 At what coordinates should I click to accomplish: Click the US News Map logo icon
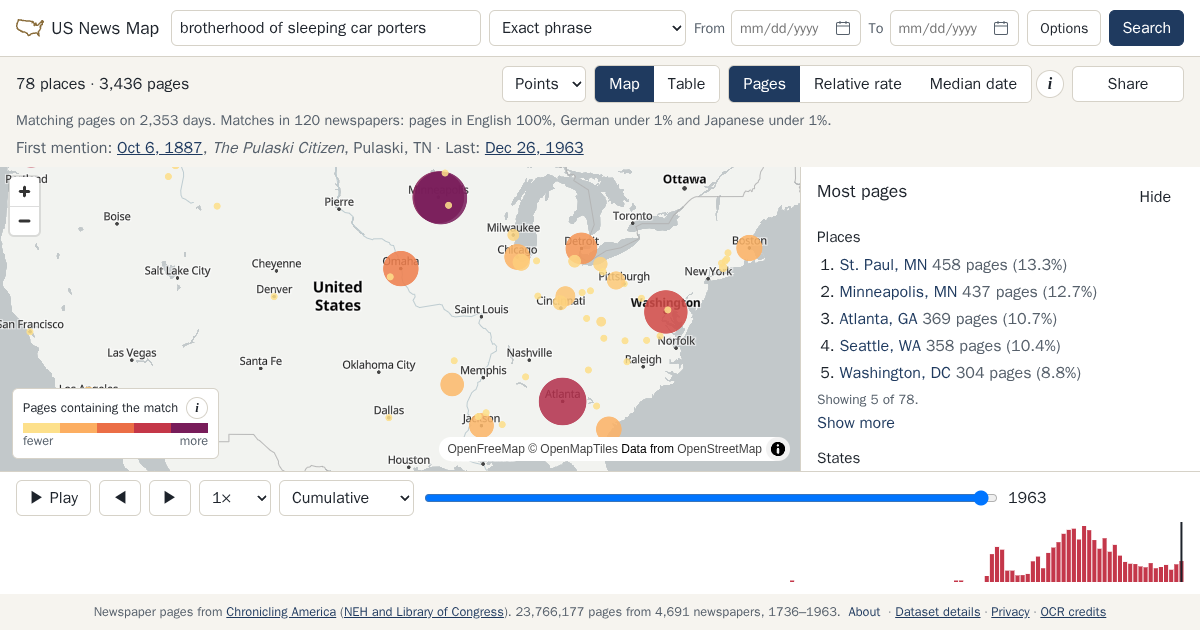(30, 28)
